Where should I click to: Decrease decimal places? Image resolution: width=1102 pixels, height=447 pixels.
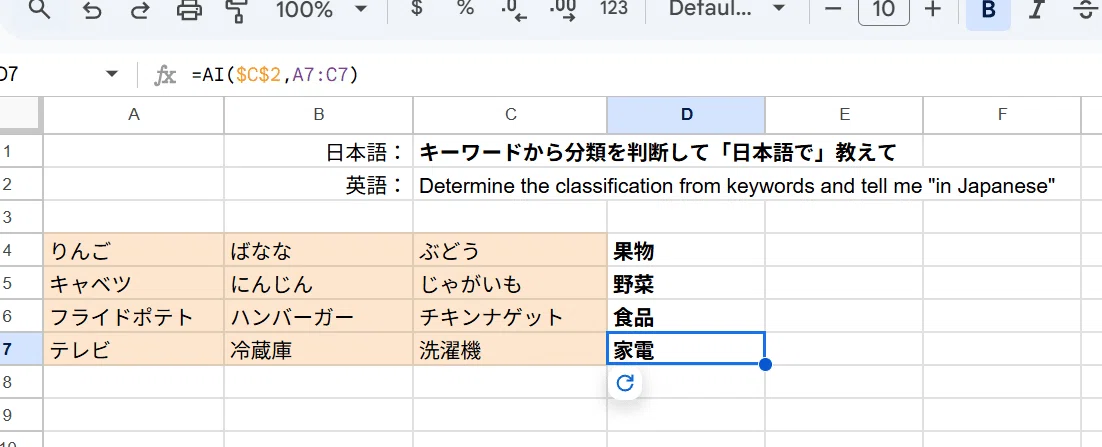pos(514,9)
